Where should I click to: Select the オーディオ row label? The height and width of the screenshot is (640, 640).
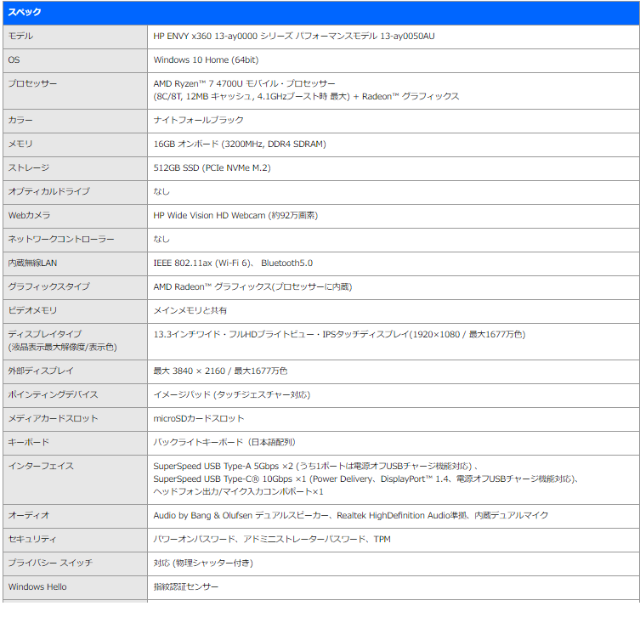coord(29,516)
